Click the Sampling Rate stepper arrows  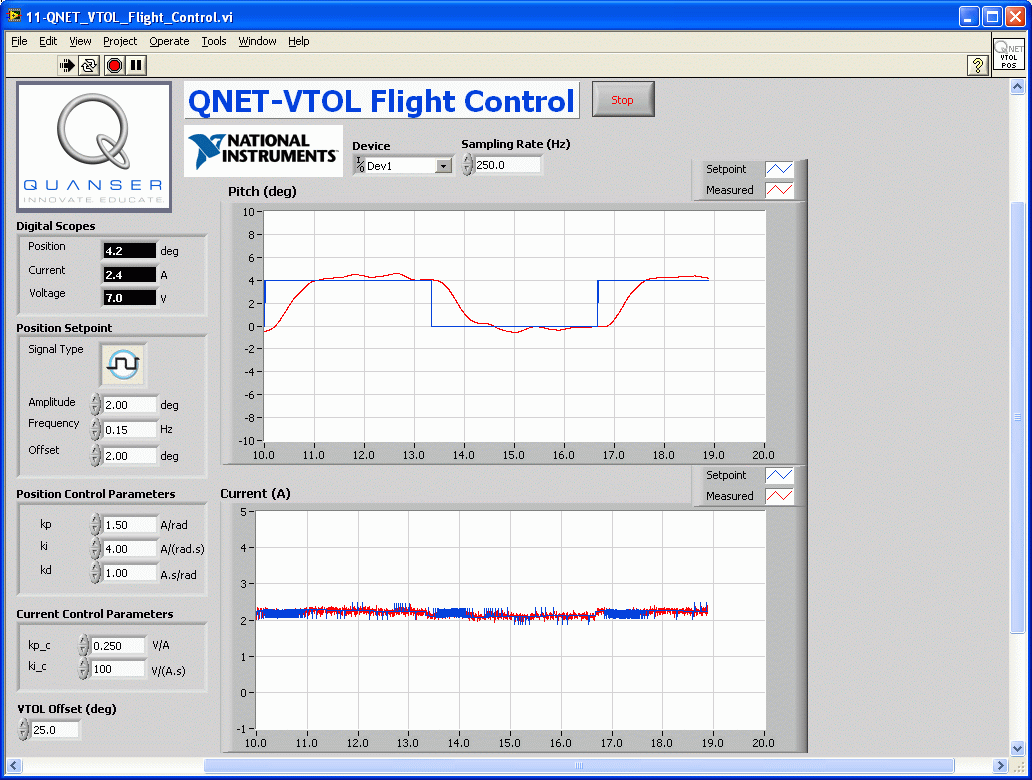467,165
